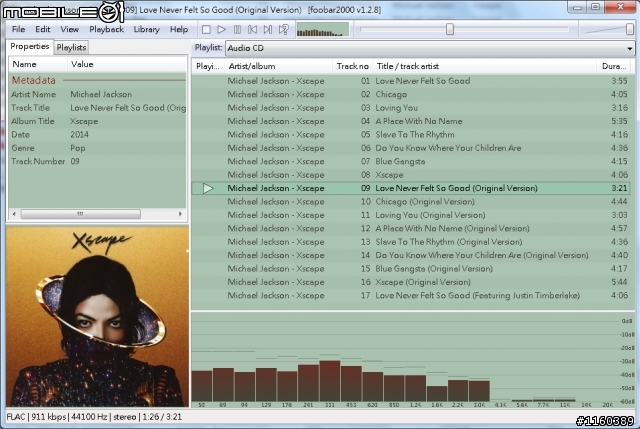Stop playback with the Stop button
Screen dimensions: 640x429
point(206,29)
